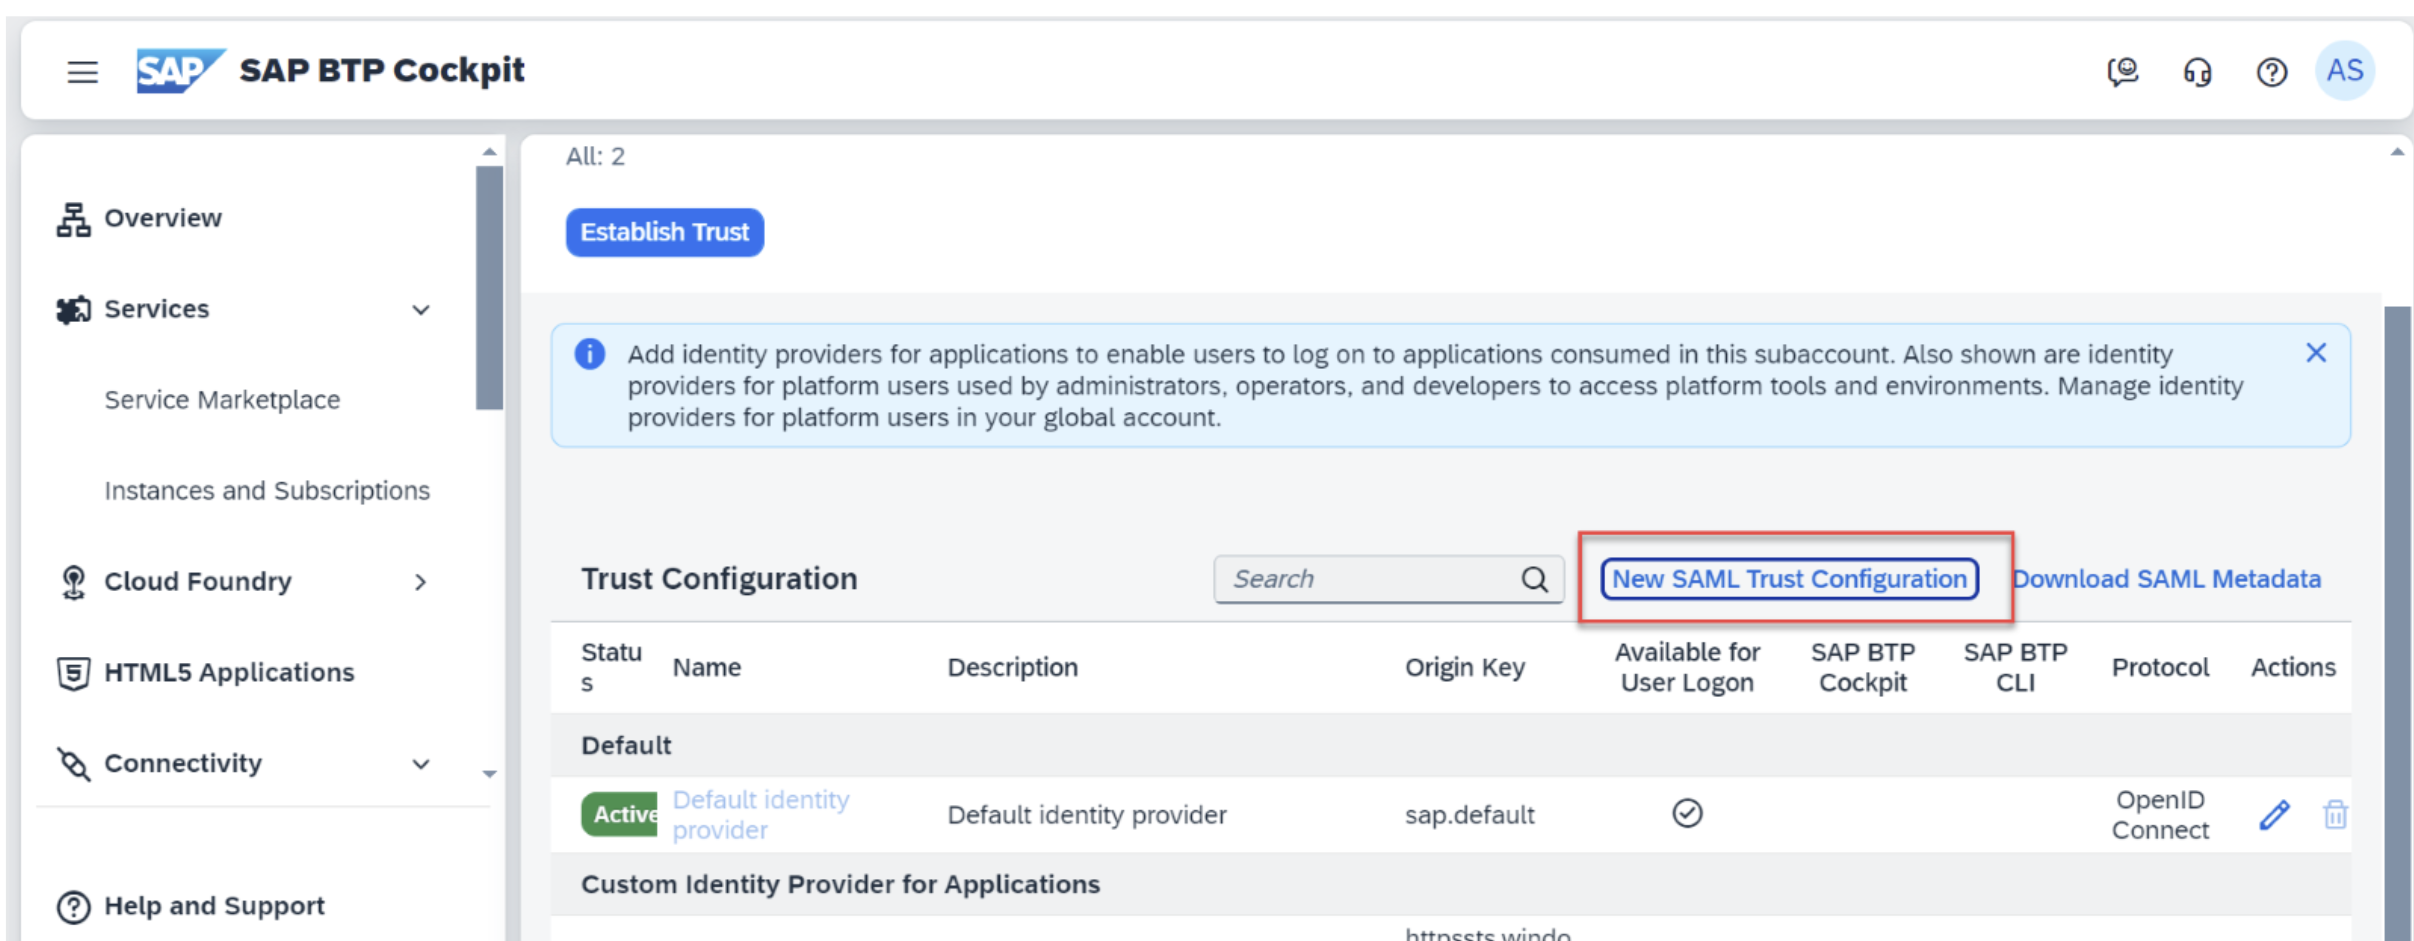Viewport: 2414px width, 941px height.
Task: Collapse the Services section
Action: tap(421, 310)
